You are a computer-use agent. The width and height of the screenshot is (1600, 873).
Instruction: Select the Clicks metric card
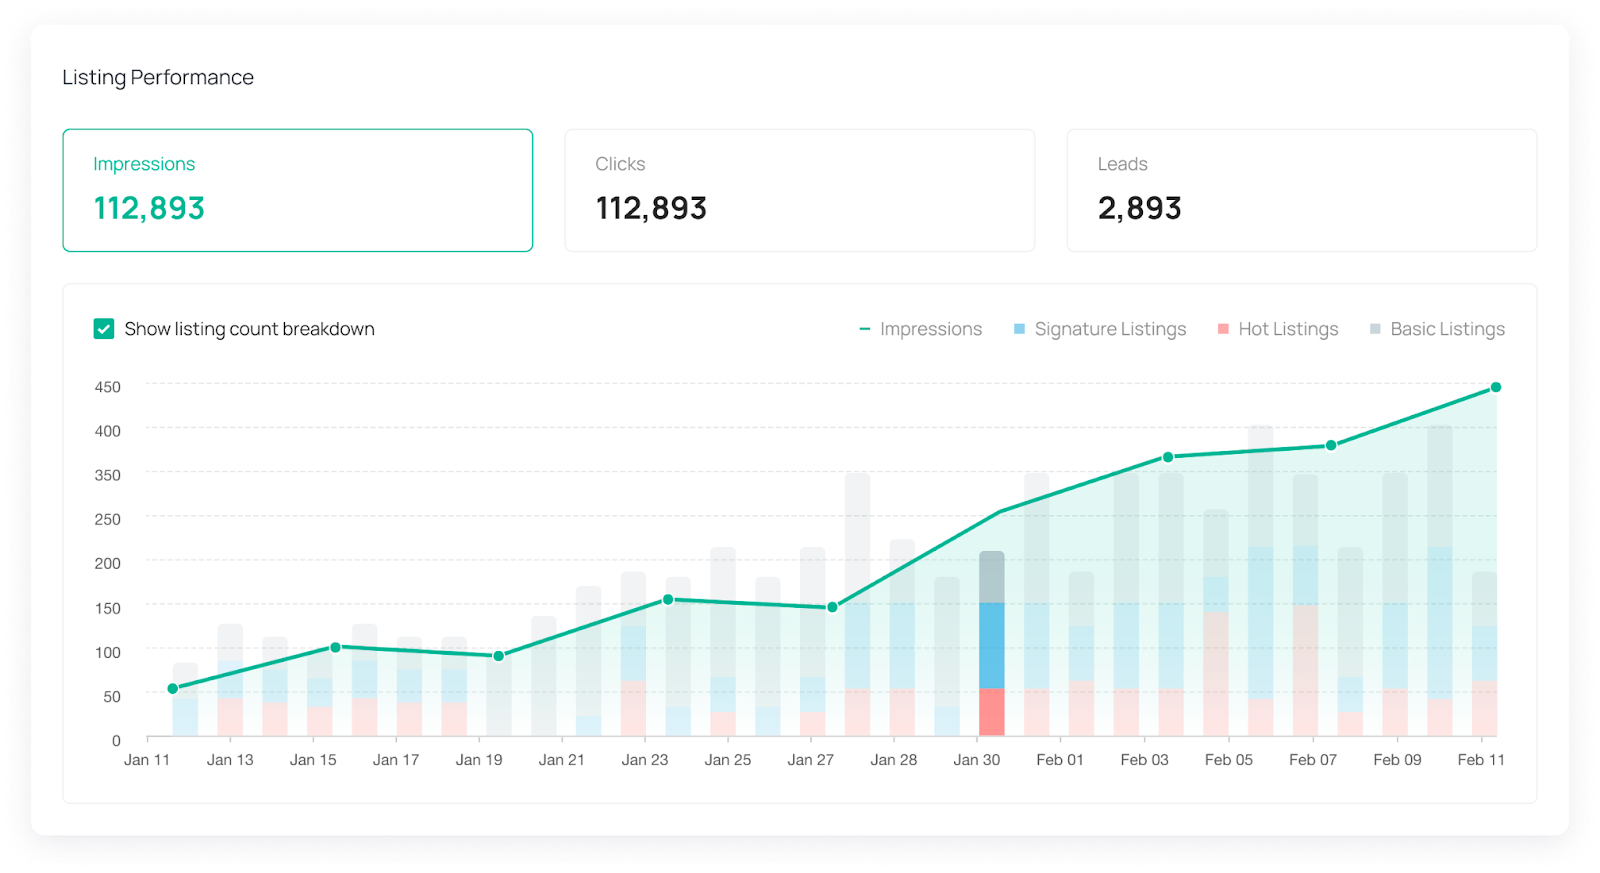(800, 190)
